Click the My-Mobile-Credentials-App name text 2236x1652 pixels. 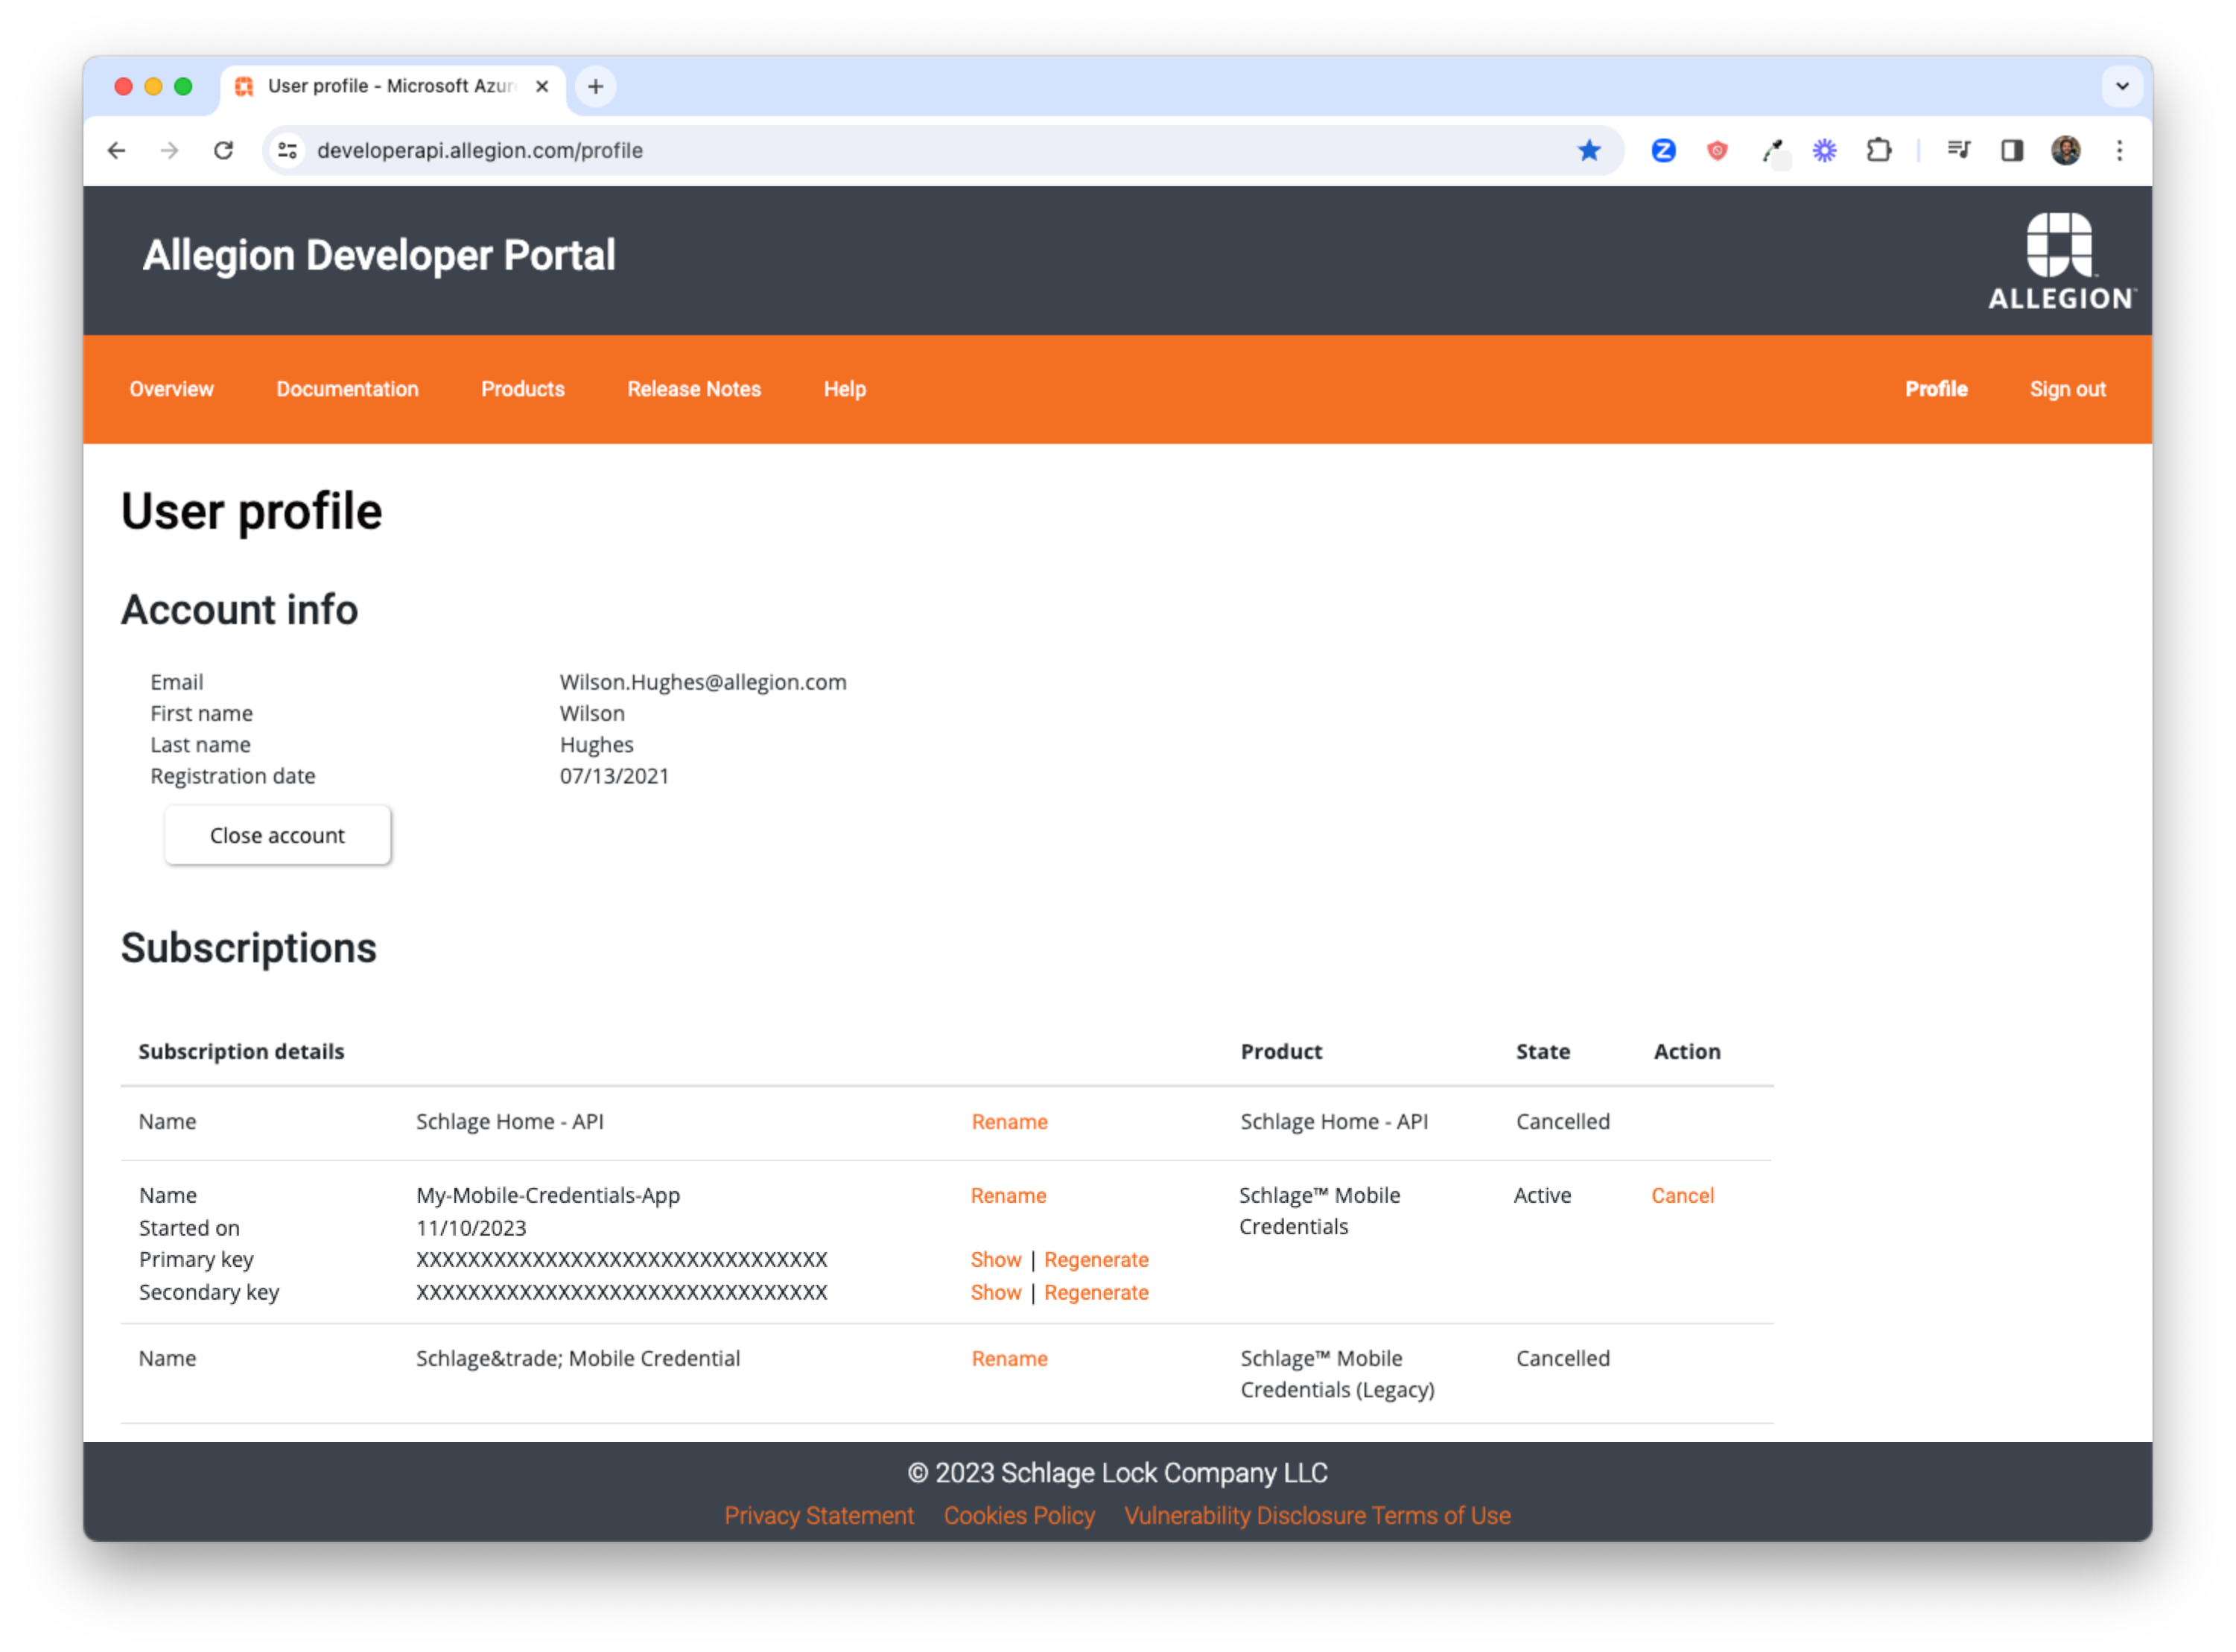[x=548, y=1196]
